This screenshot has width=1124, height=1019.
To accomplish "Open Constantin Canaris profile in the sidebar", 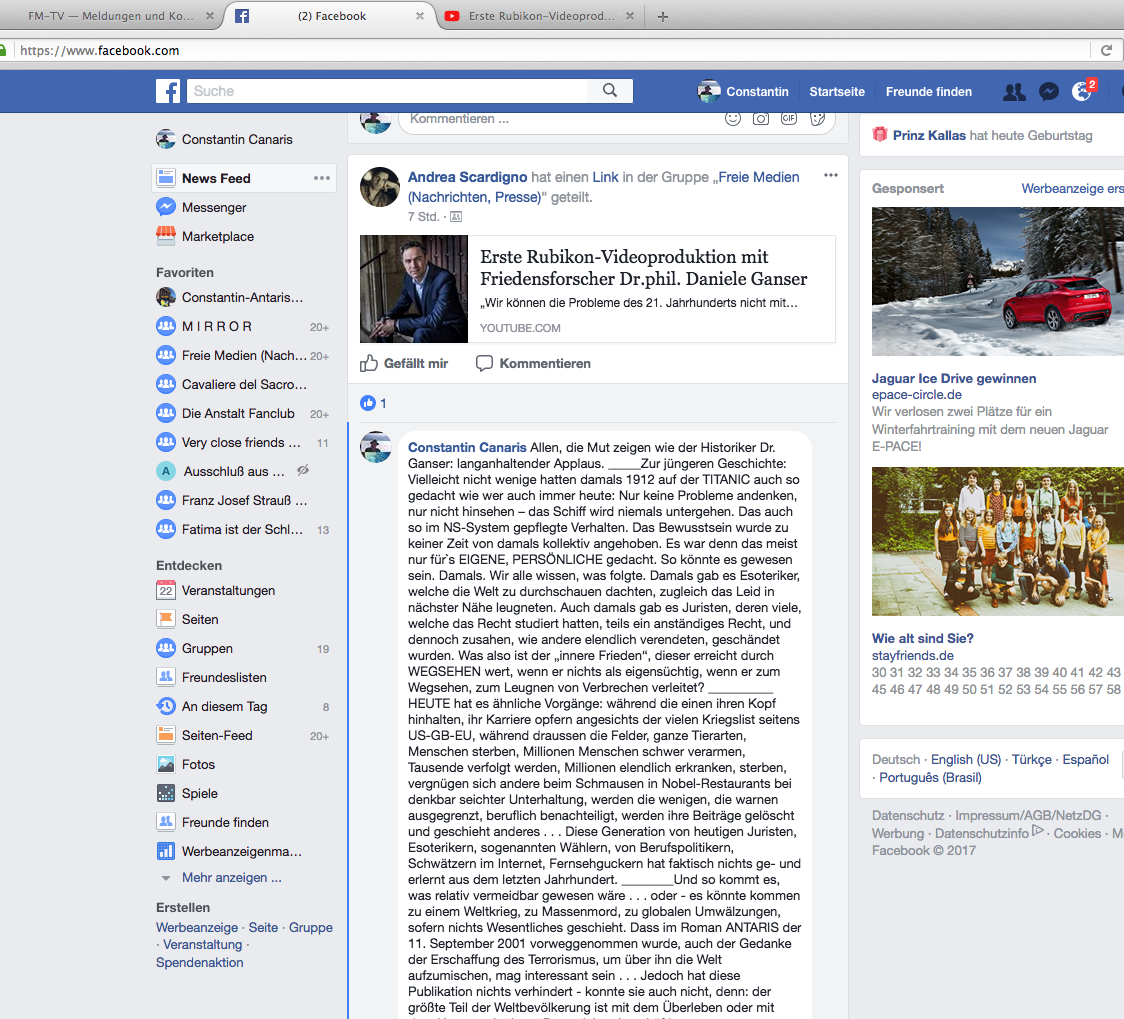I will [224, 139].
